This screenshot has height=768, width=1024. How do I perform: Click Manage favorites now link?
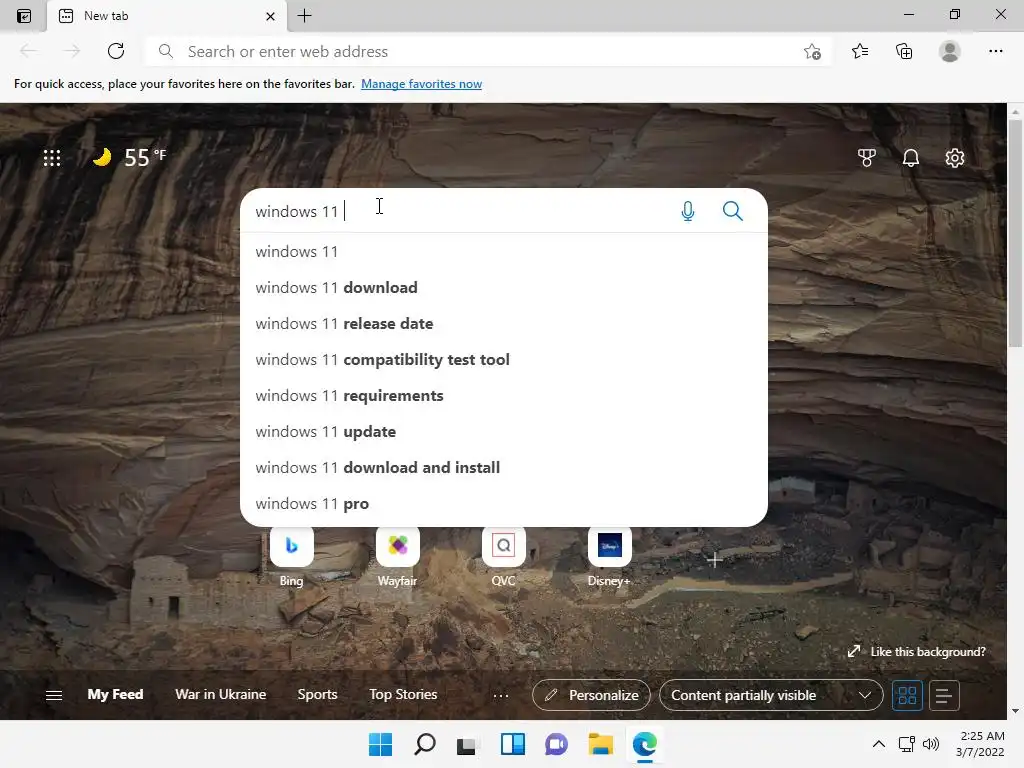coord(421,84)
